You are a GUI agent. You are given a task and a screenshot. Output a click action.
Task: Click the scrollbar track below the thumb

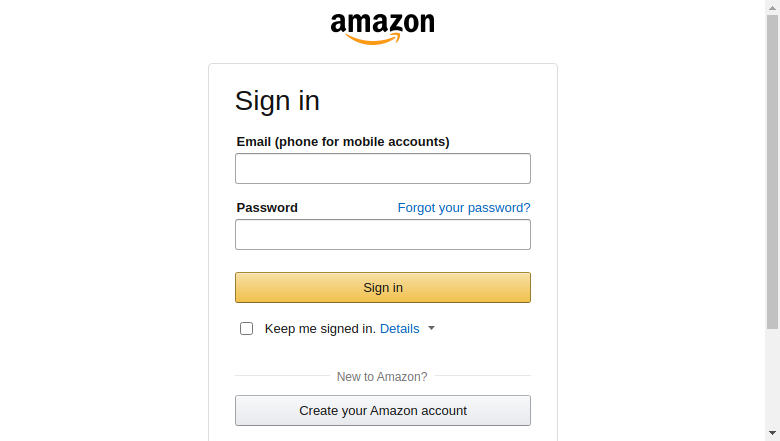772,378
